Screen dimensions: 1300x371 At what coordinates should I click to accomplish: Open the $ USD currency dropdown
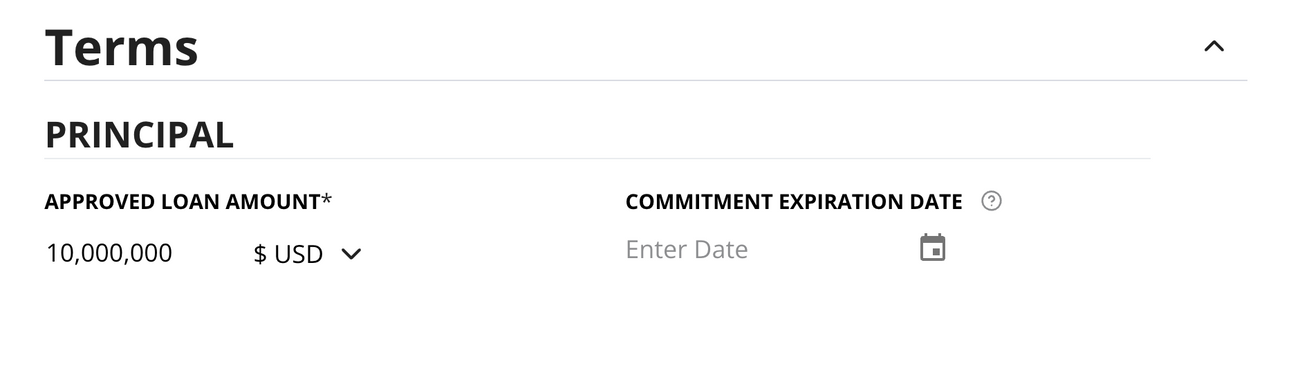[307, 254]
